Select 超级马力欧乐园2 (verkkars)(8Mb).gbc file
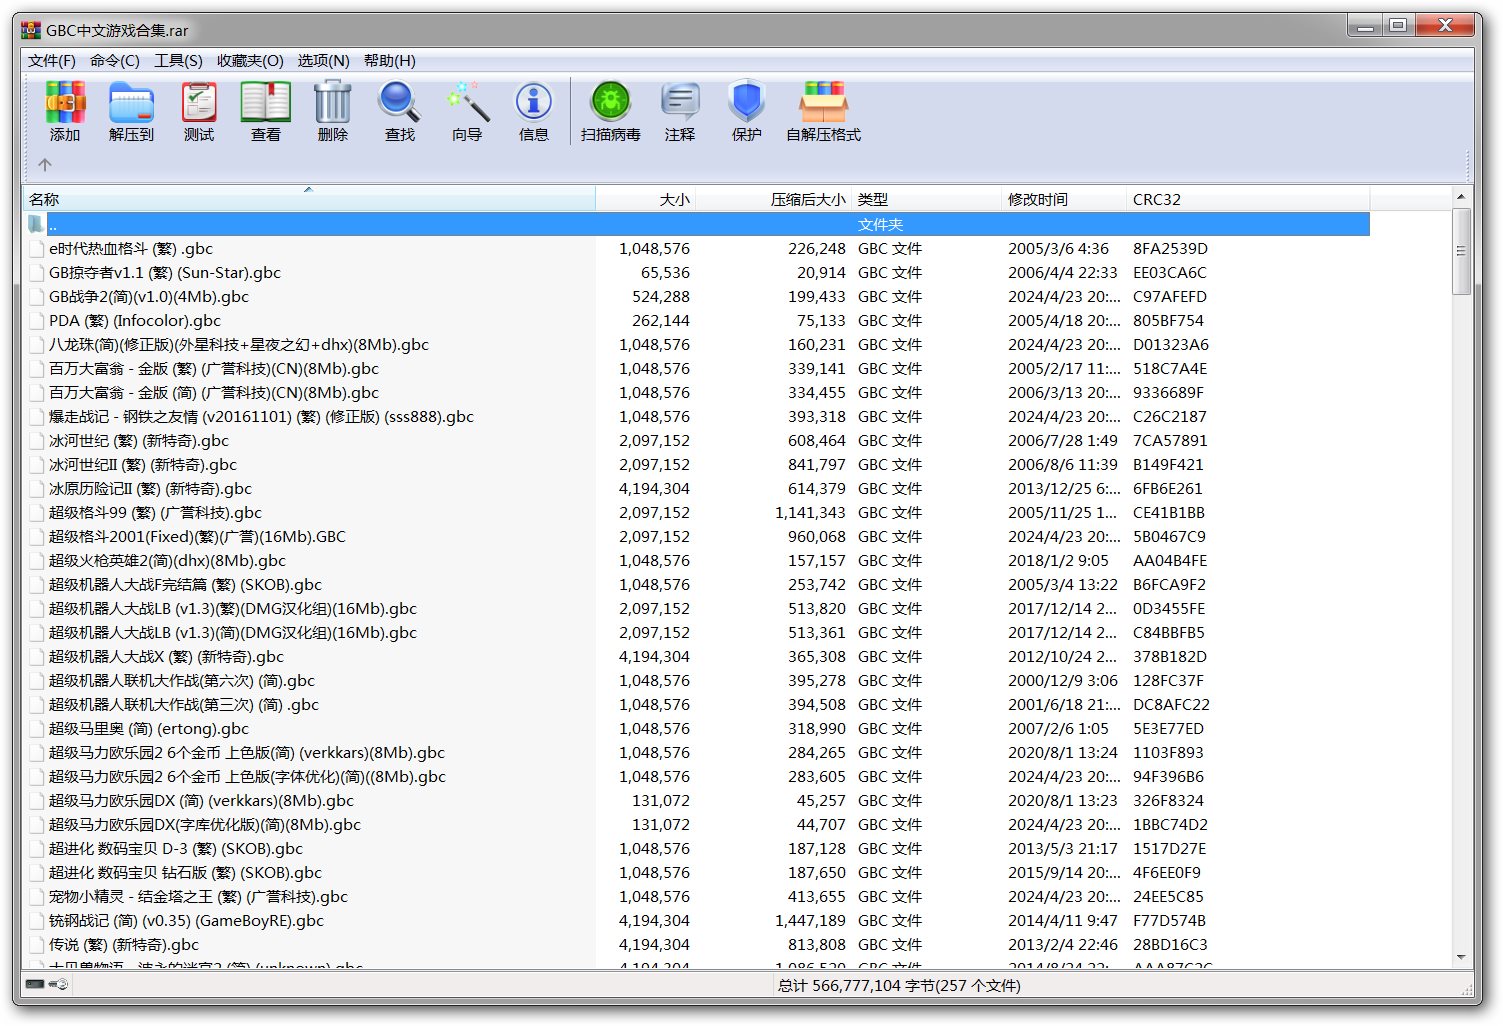 [247, 753]
